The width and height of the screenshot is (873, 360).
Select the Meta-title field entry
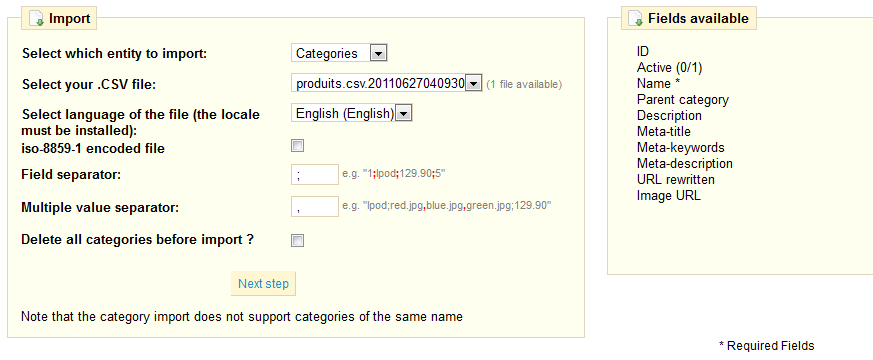[664, 132]
